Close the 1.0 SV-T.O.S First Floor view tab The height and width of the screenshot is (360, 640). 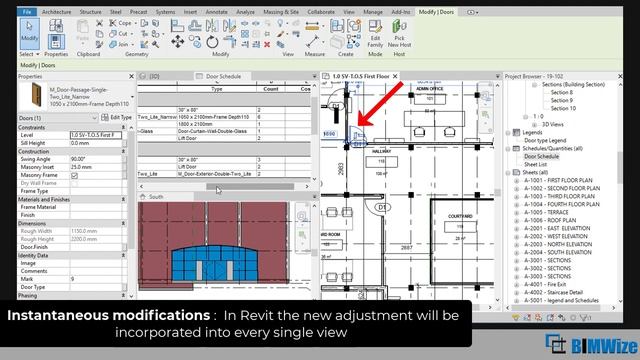[x=395, y=76]
